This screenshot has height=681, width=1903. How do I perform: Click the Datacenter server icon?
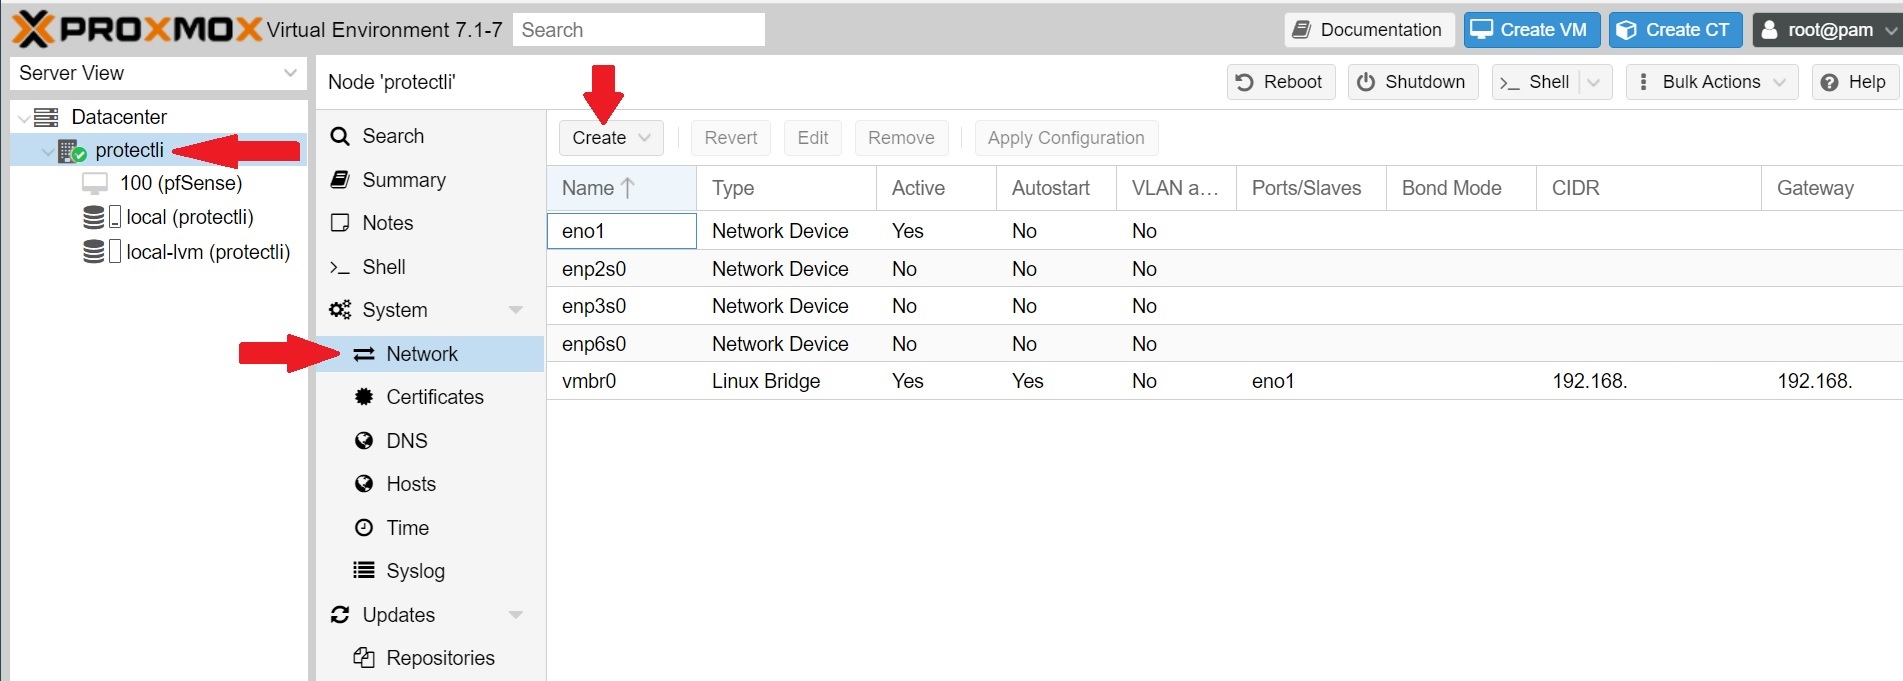(46, 117)
